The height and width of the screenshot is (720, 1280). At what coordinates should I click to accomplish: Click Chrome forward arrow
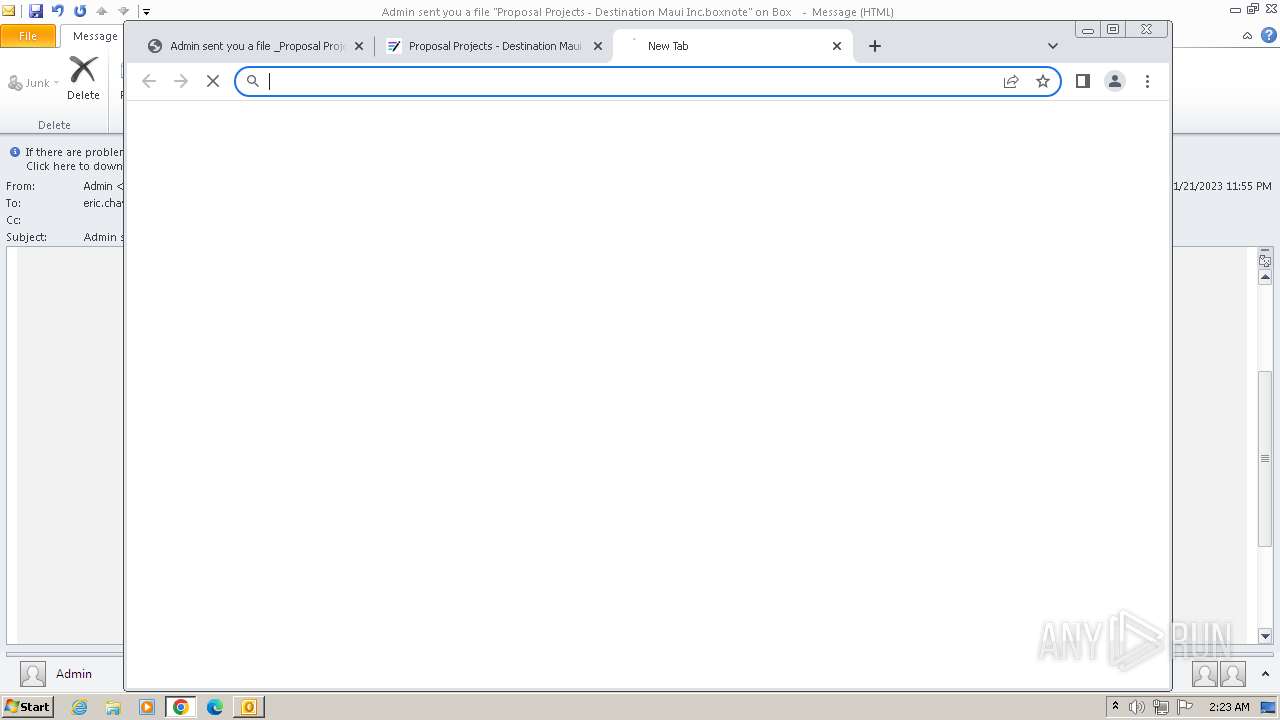pyautogui.click(x=181, y=81)
